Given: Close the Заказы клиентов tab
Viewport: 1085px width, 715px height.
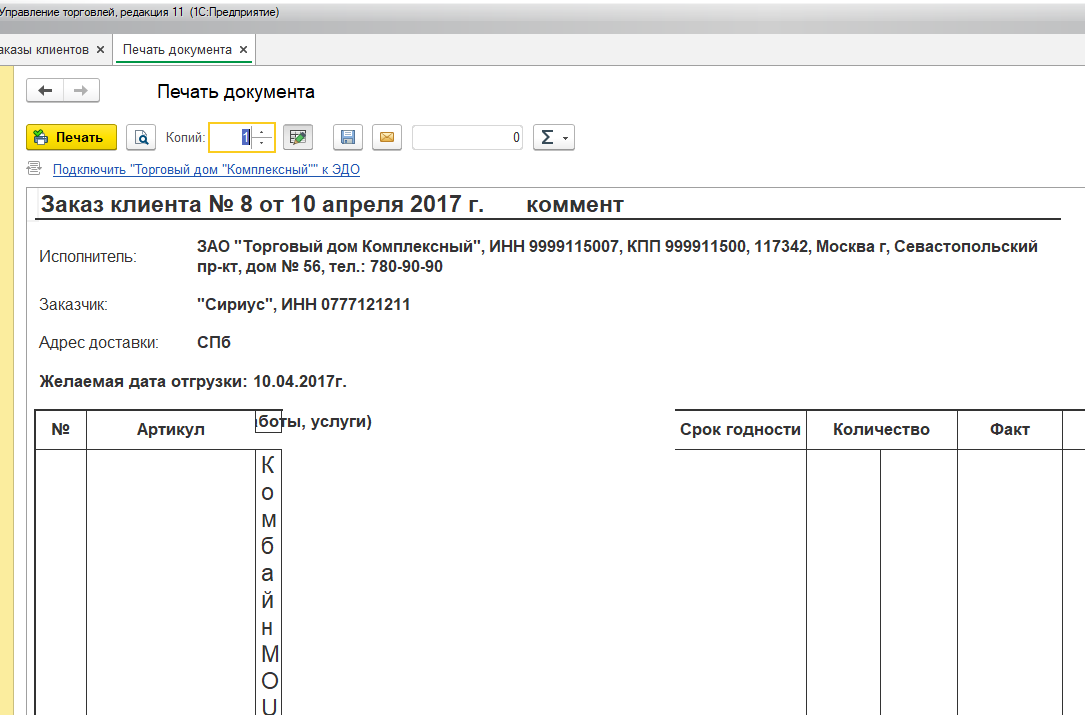Looking at the screenshot, I should pos(100,49).
